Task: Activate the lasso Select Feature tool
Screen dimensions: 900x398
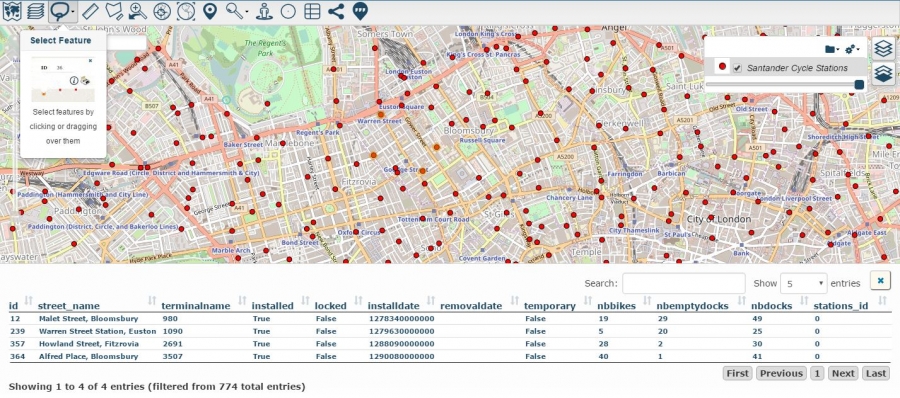Action: pyautogui.click(x=59, y=11)
